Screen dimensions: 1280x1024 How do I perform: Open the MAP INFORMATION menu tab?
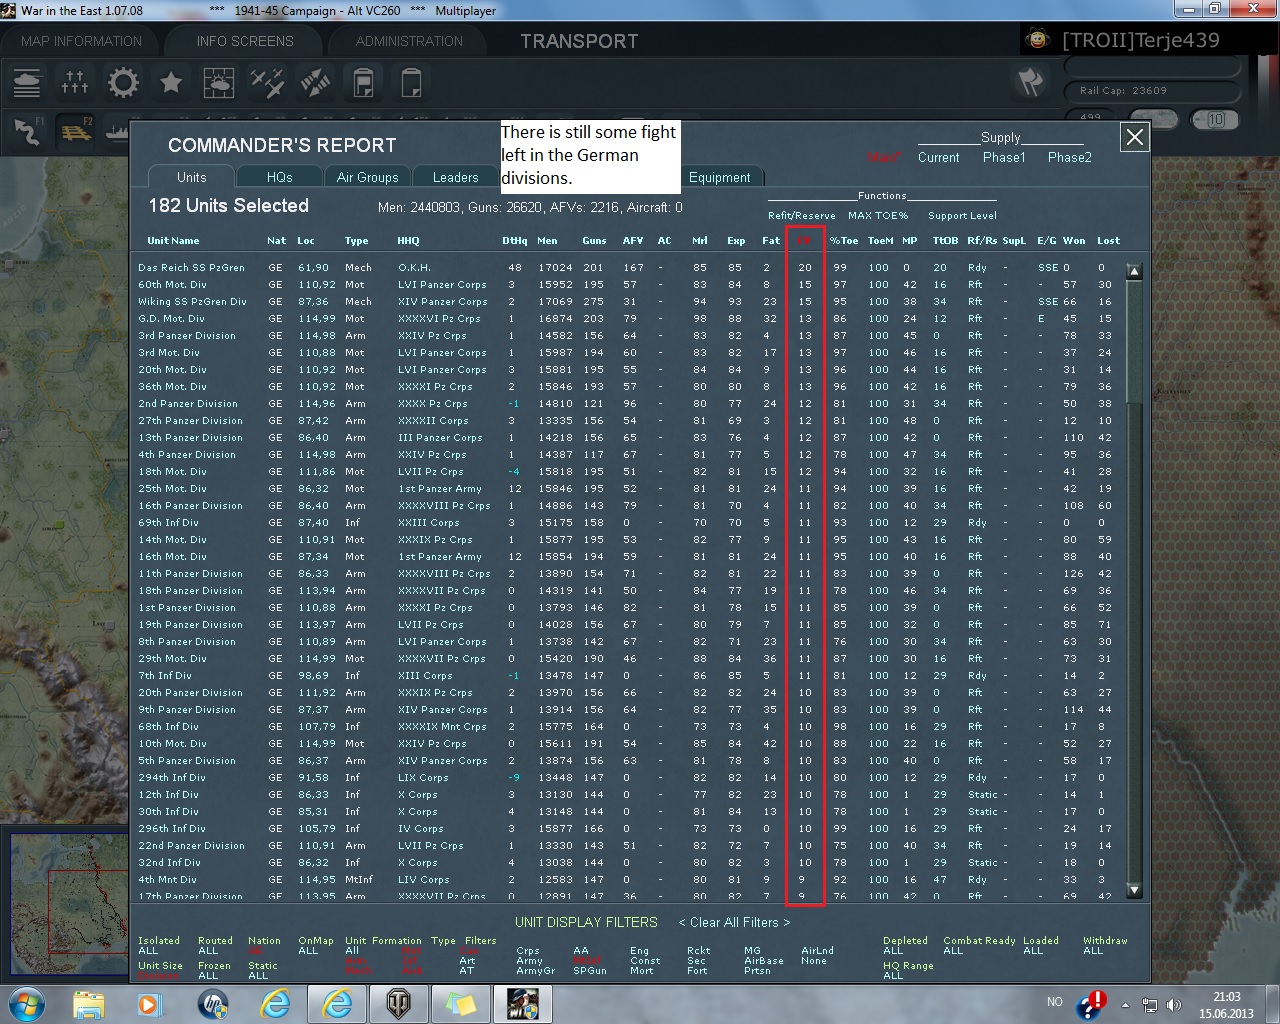[82, 41]
